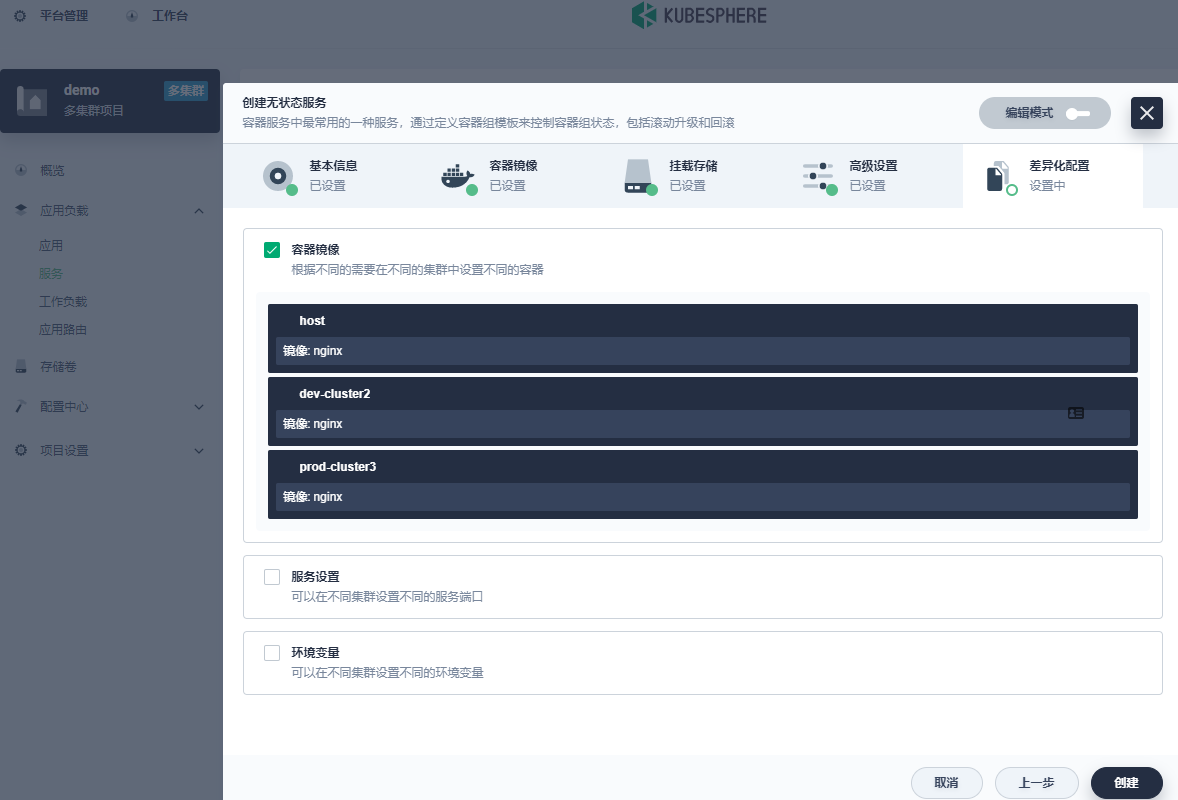Click the 上一步 button
Screen dimensions: 1178x800
(1037, 783)
